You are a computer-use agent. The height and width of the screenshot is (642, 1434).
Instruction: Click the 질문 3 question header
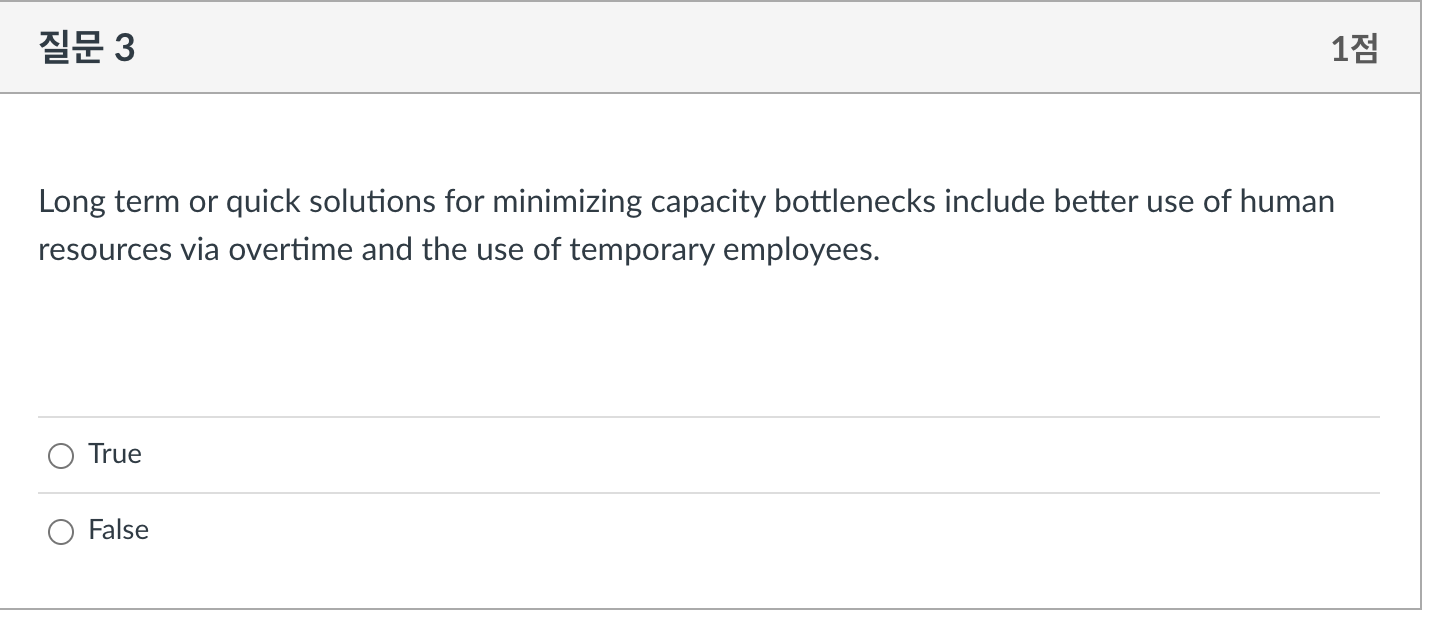(84, 46)
